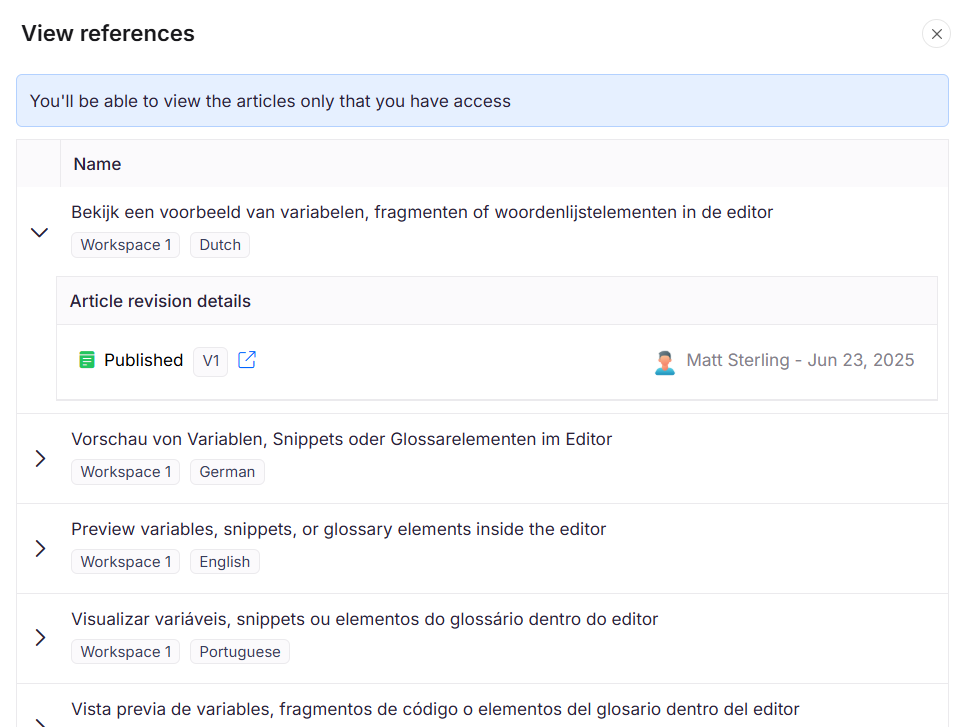Expand the English article row
The image size is (965, 727).
click(x=40, y=548)
